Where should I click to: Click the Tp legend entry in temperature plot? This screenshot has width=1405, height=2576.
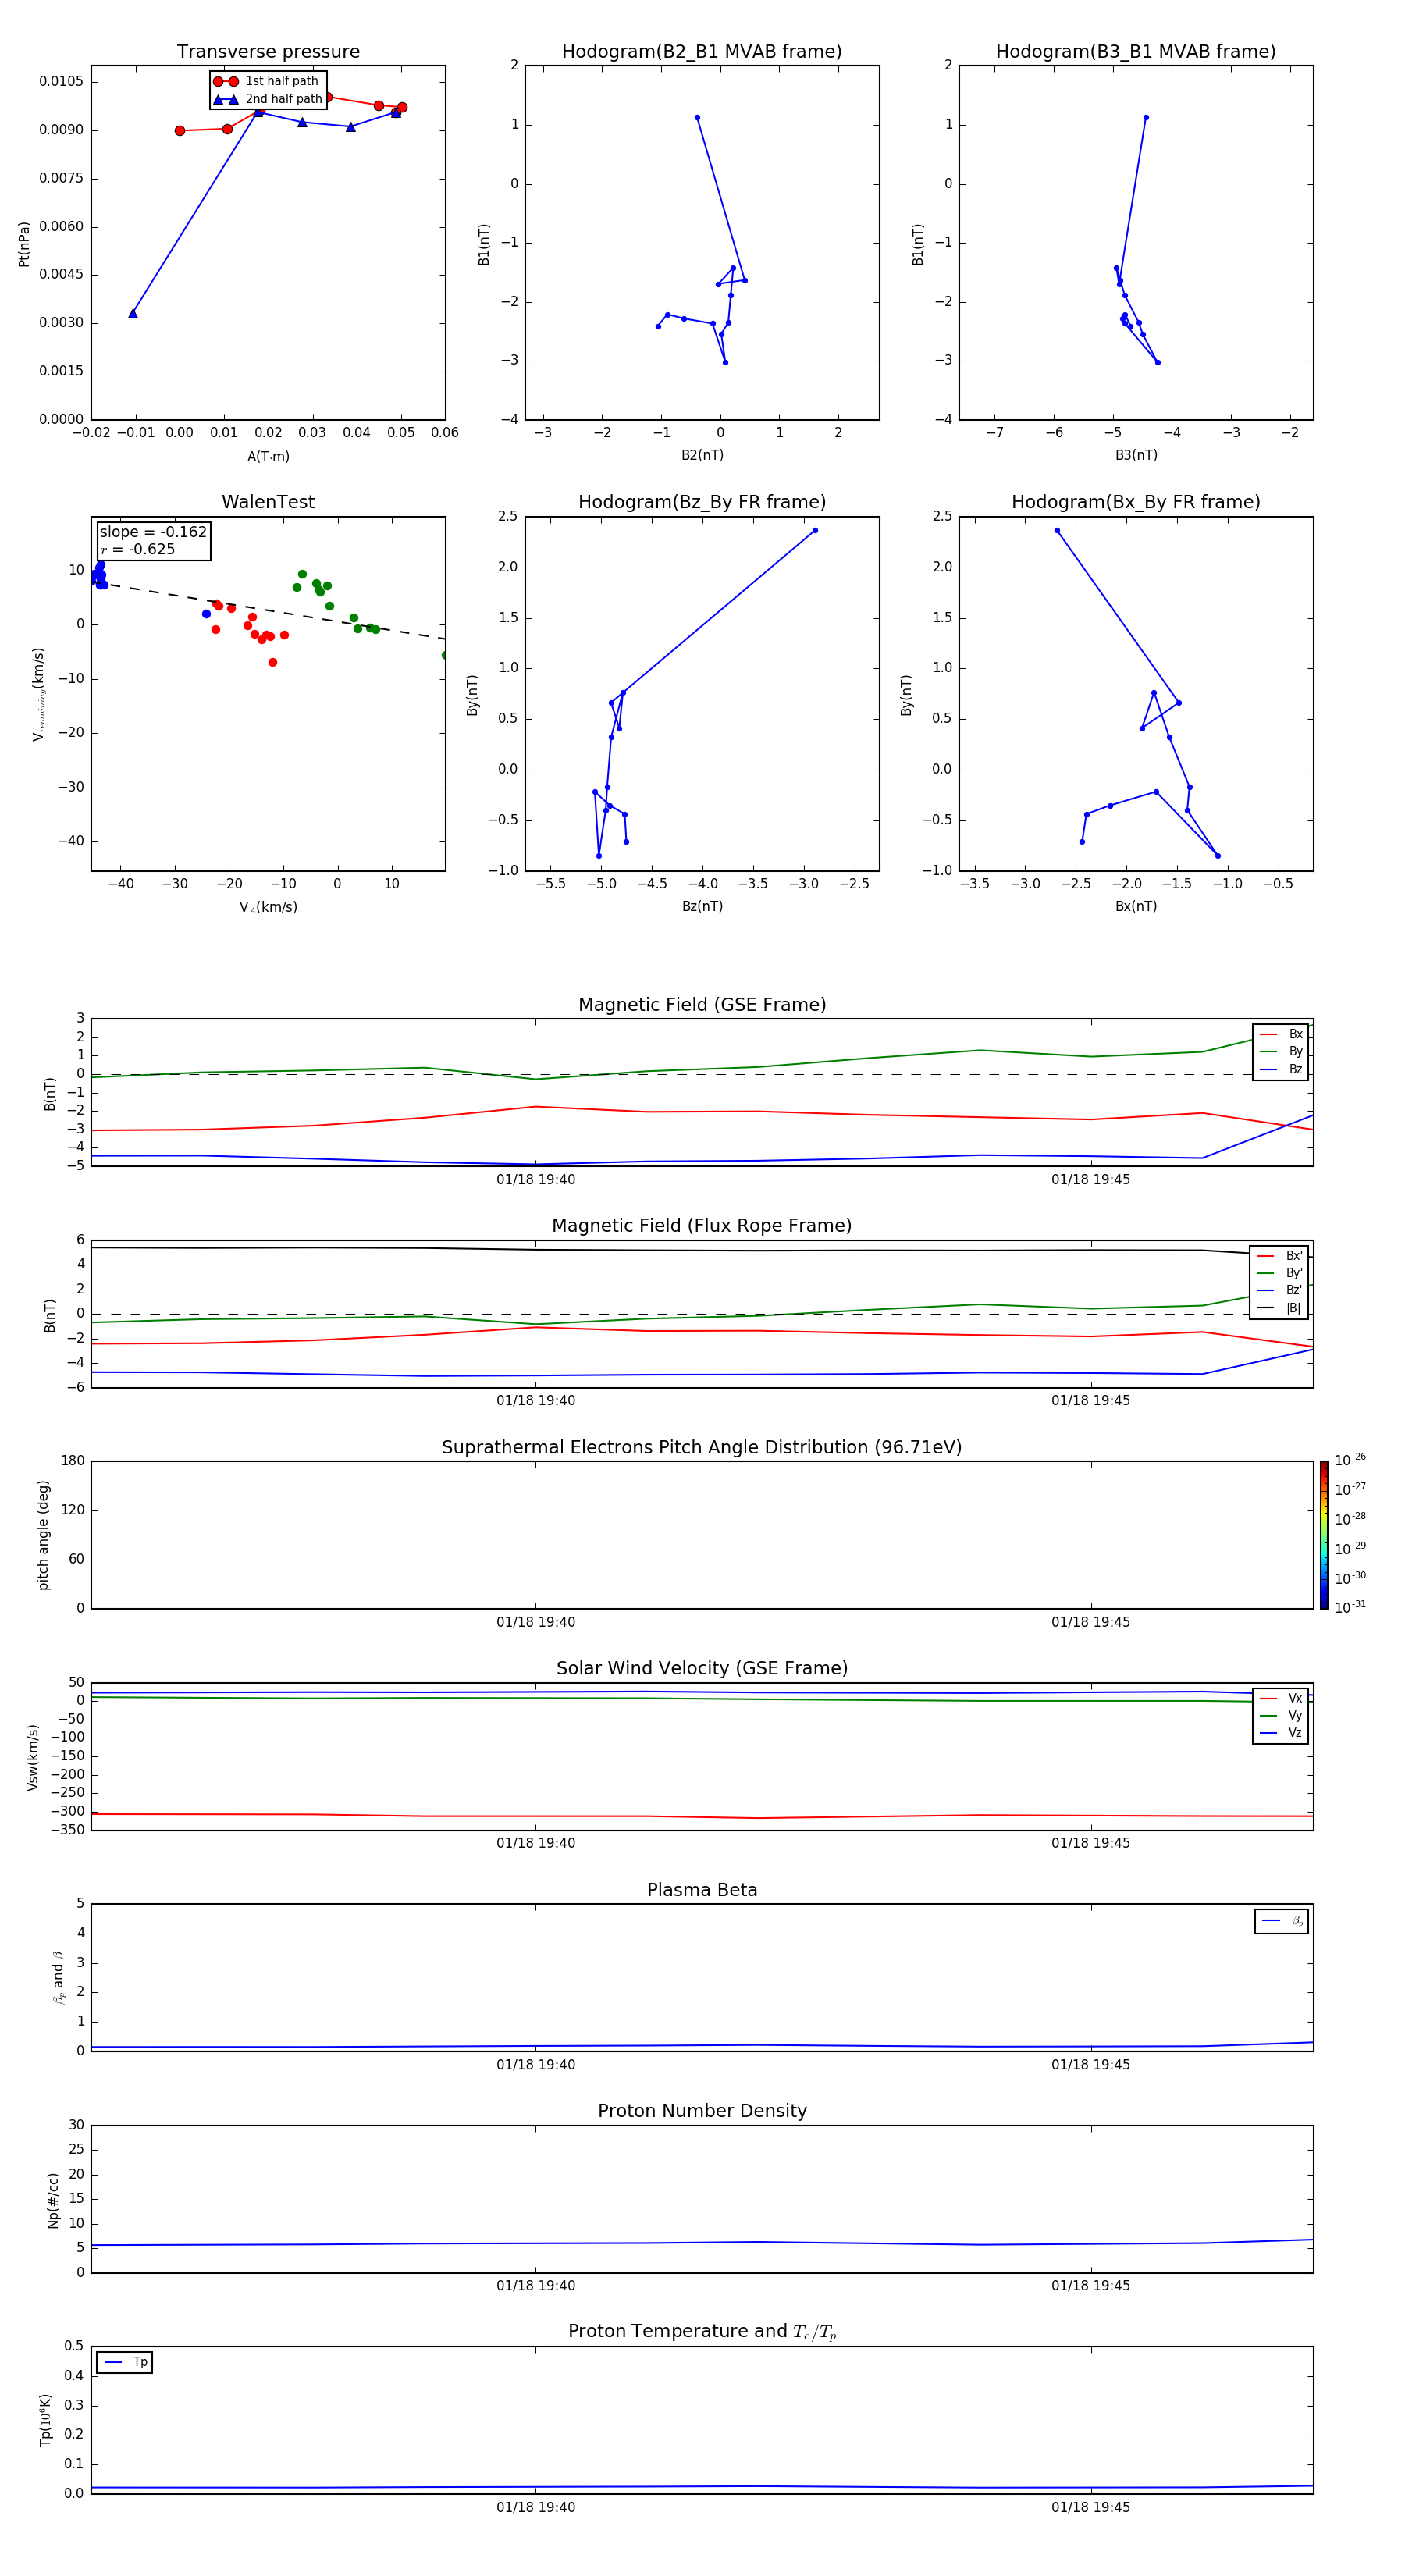125,2362
